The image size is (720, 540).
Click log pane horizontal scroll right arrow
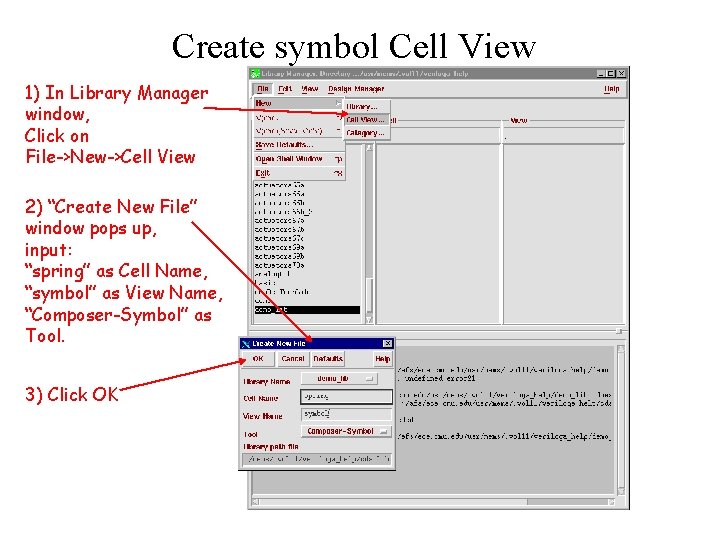pos(611,502)
